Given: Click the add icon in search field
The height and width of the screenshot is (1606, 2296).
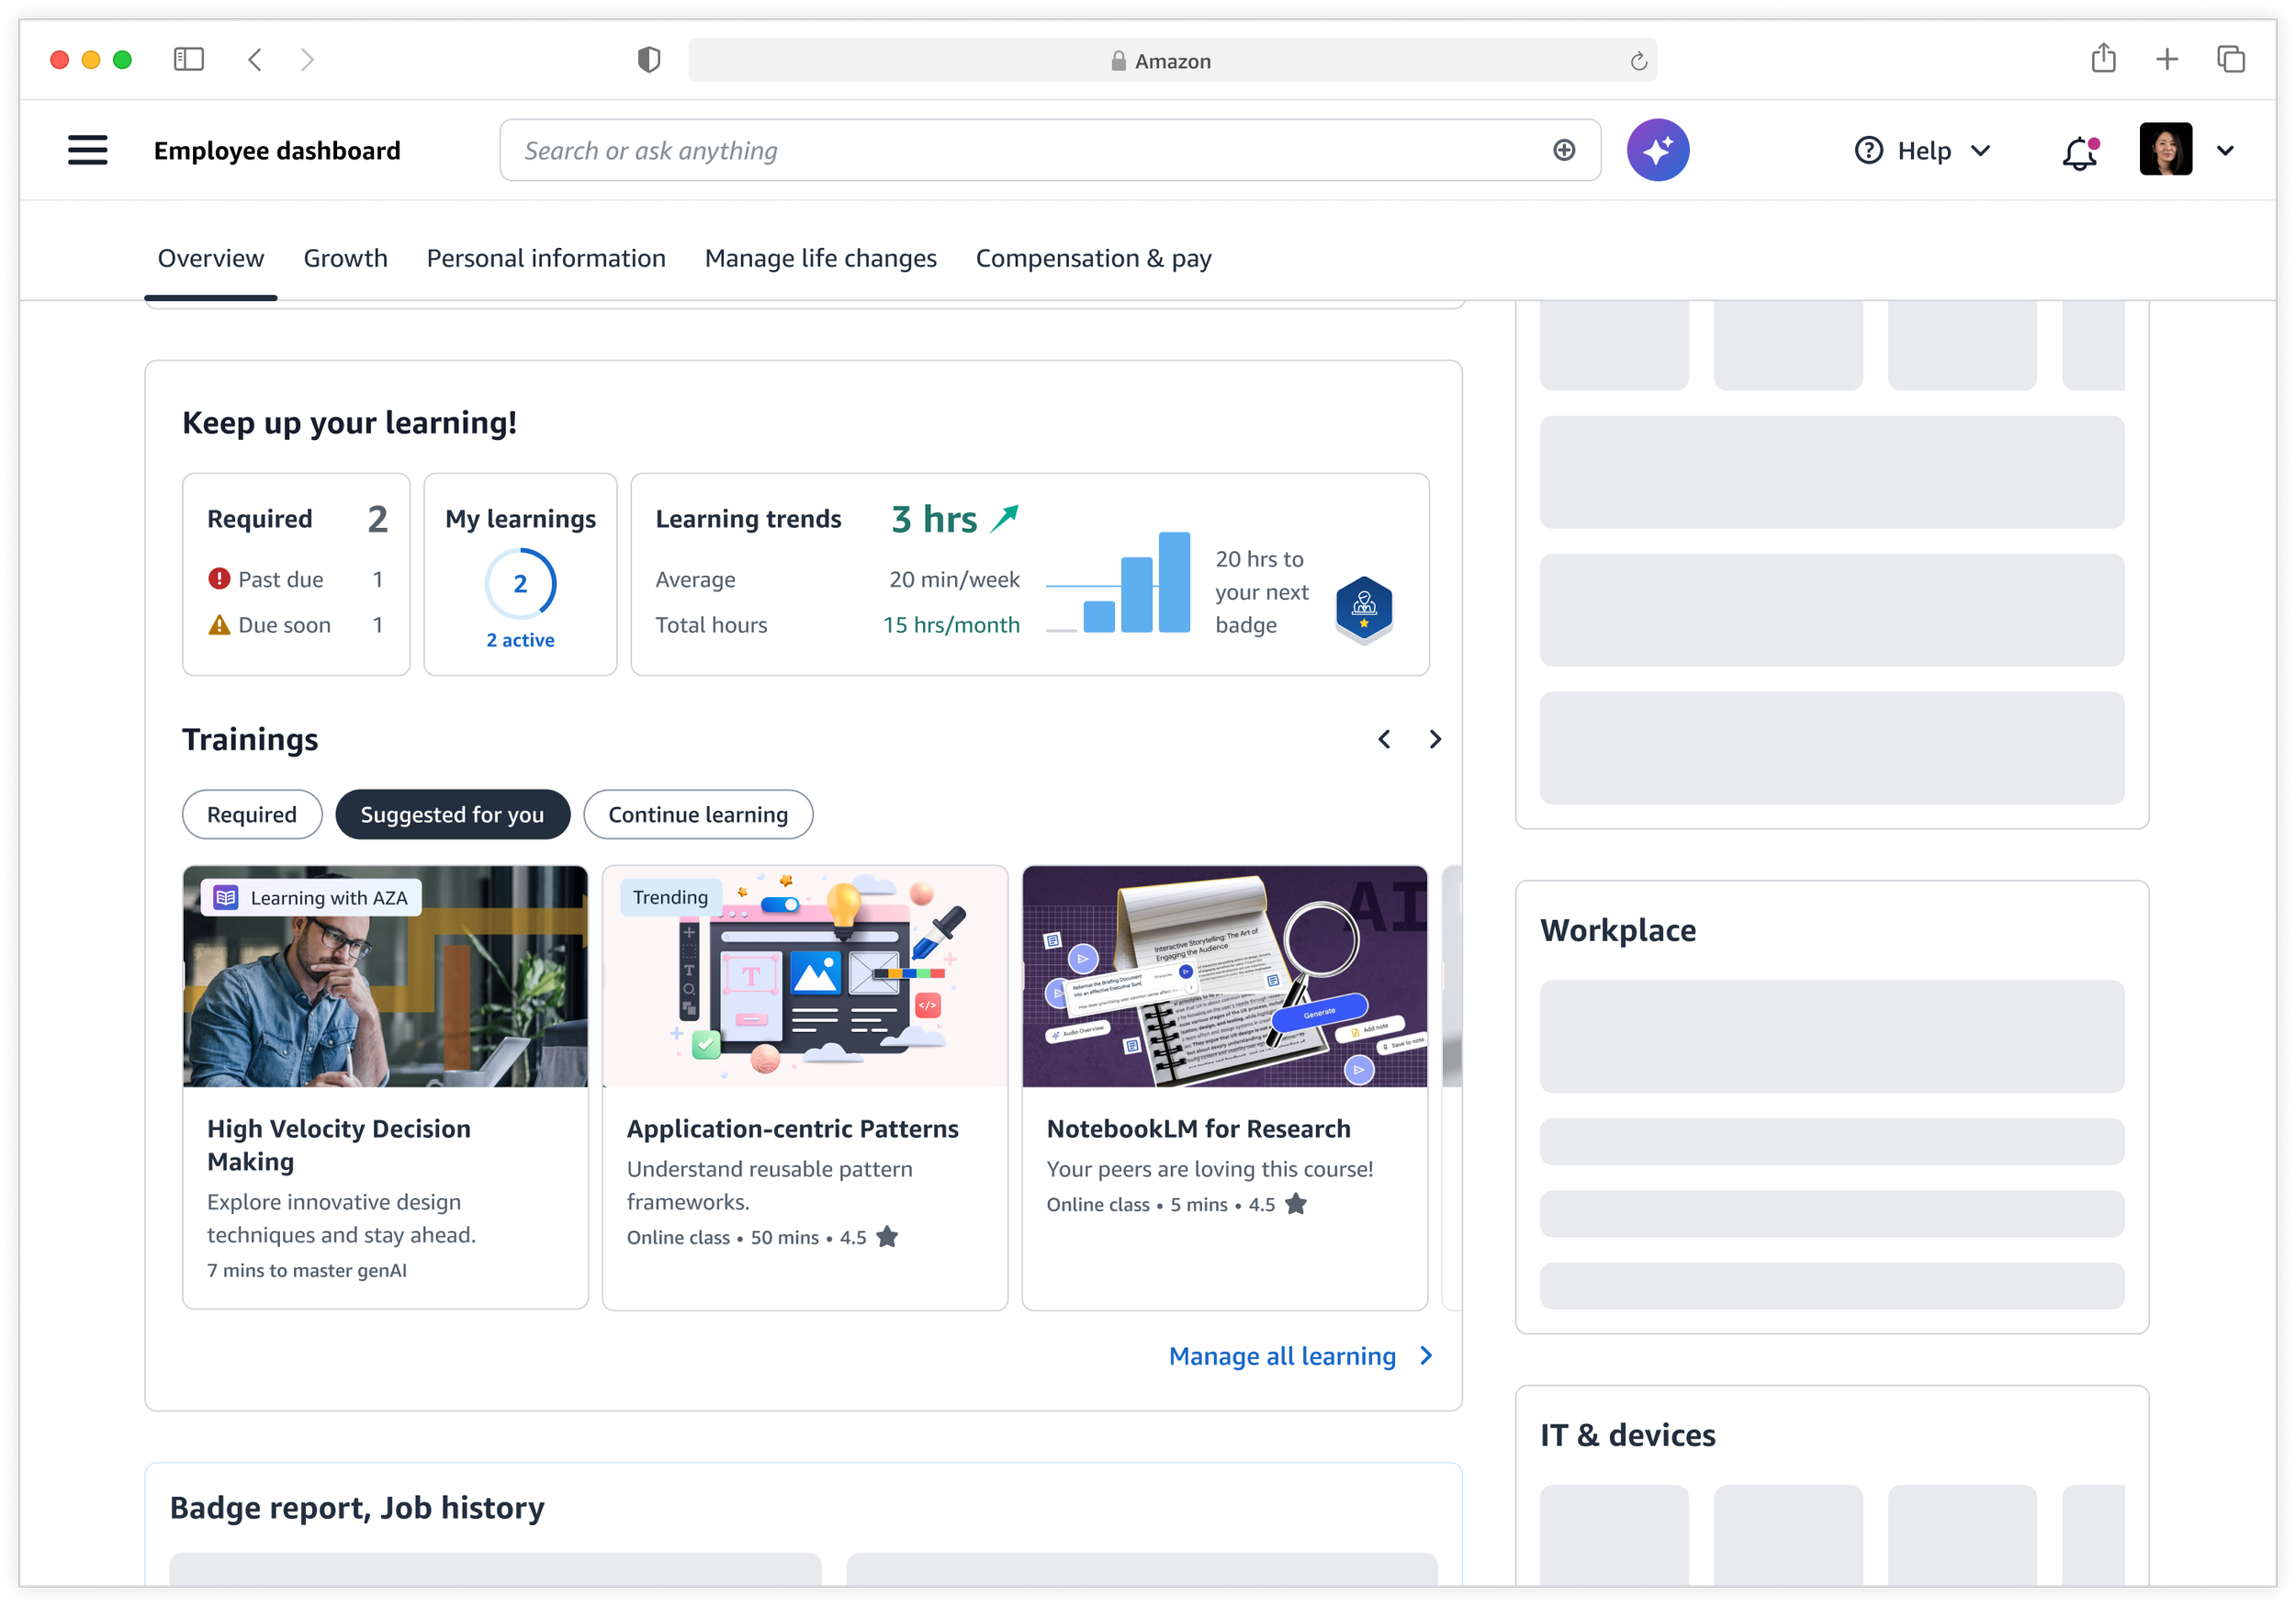Looking at the screenshot, I should (x=1564, y=150).
